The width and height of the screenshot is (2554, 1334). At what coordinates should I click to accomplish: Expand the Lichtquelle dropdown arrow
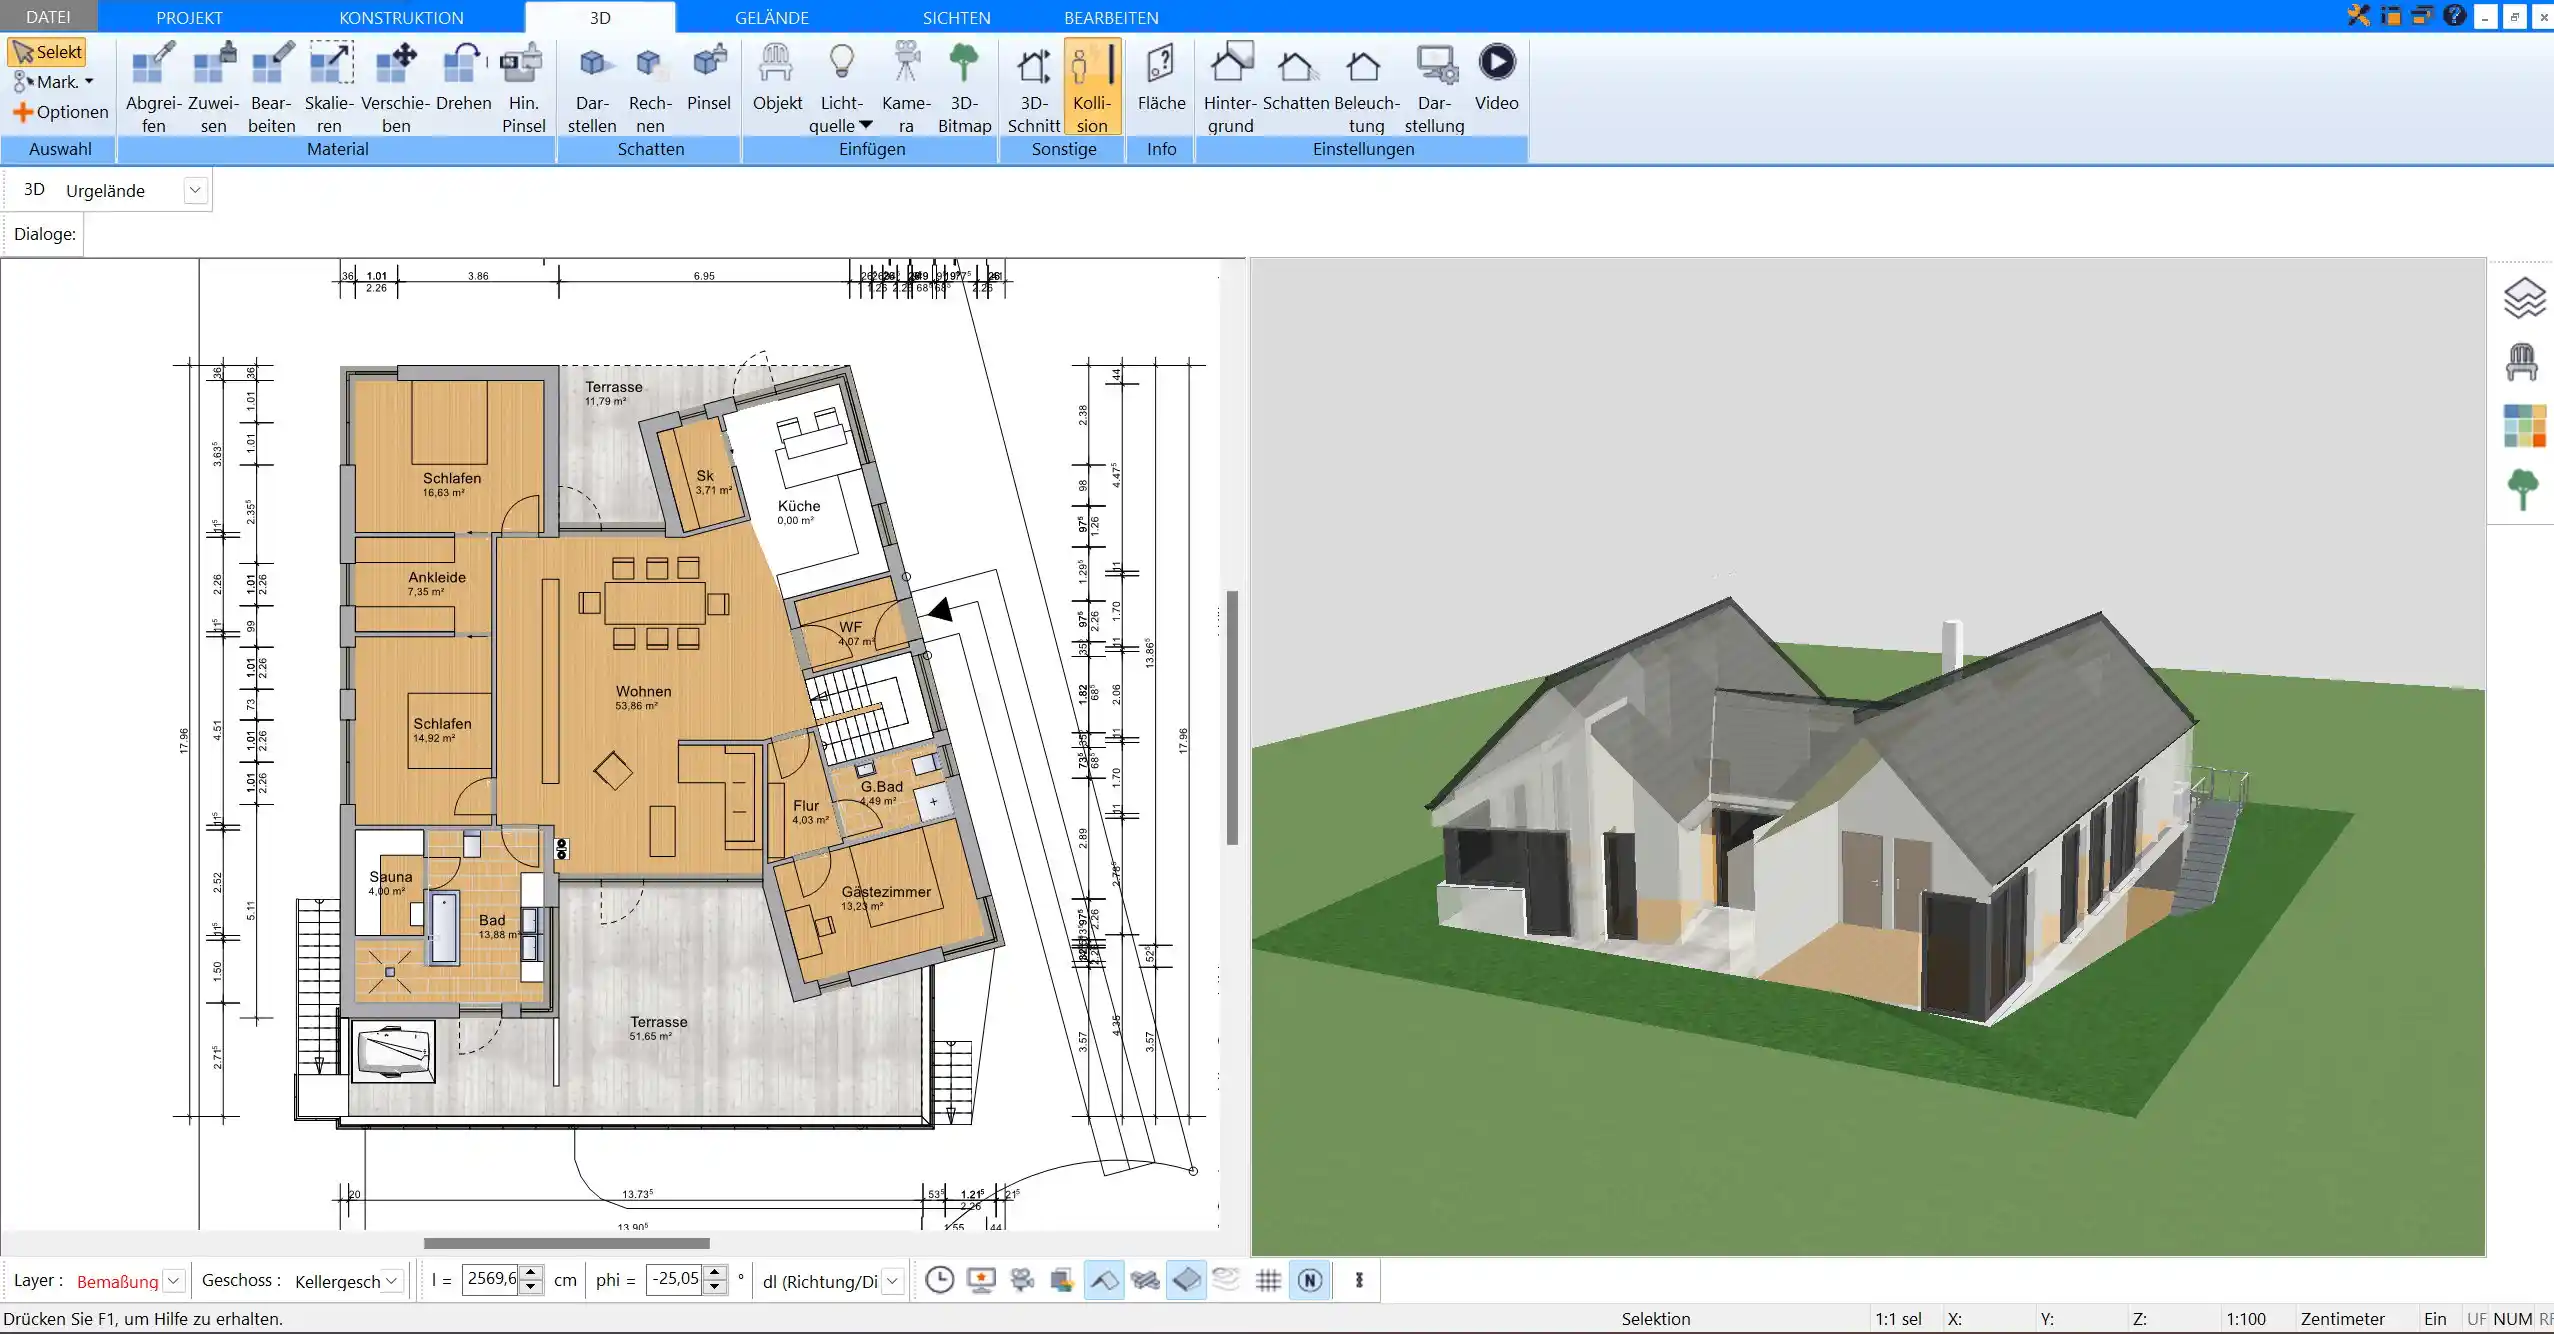(x=866, y=125)
